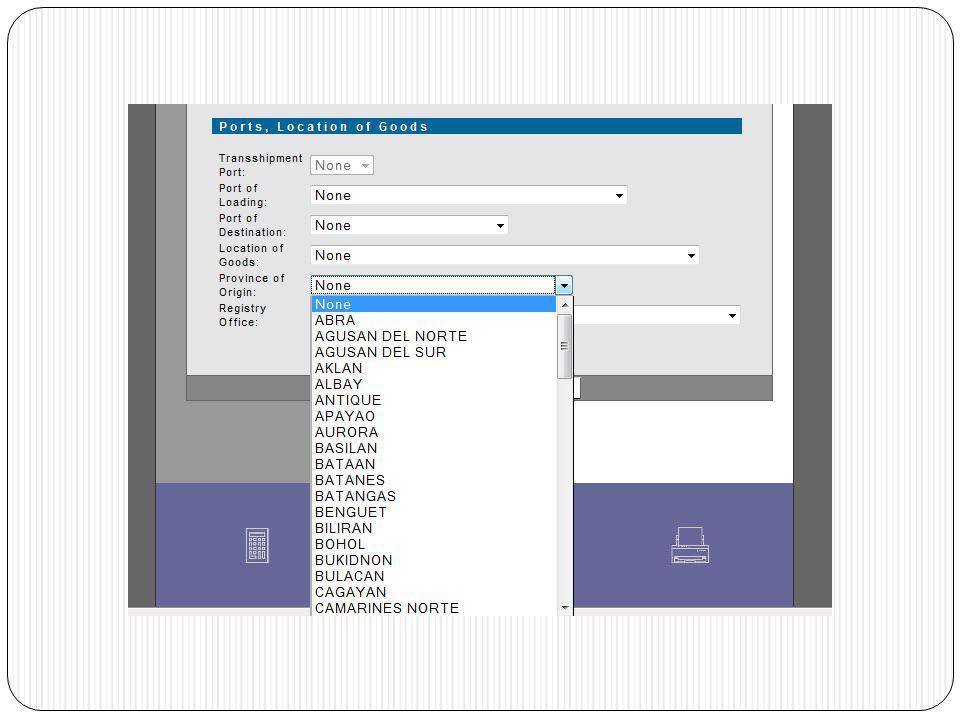Select ALBAY from province list
This screenshot has width=960, height=720.
pyautogui.click(x=433, y=384)
